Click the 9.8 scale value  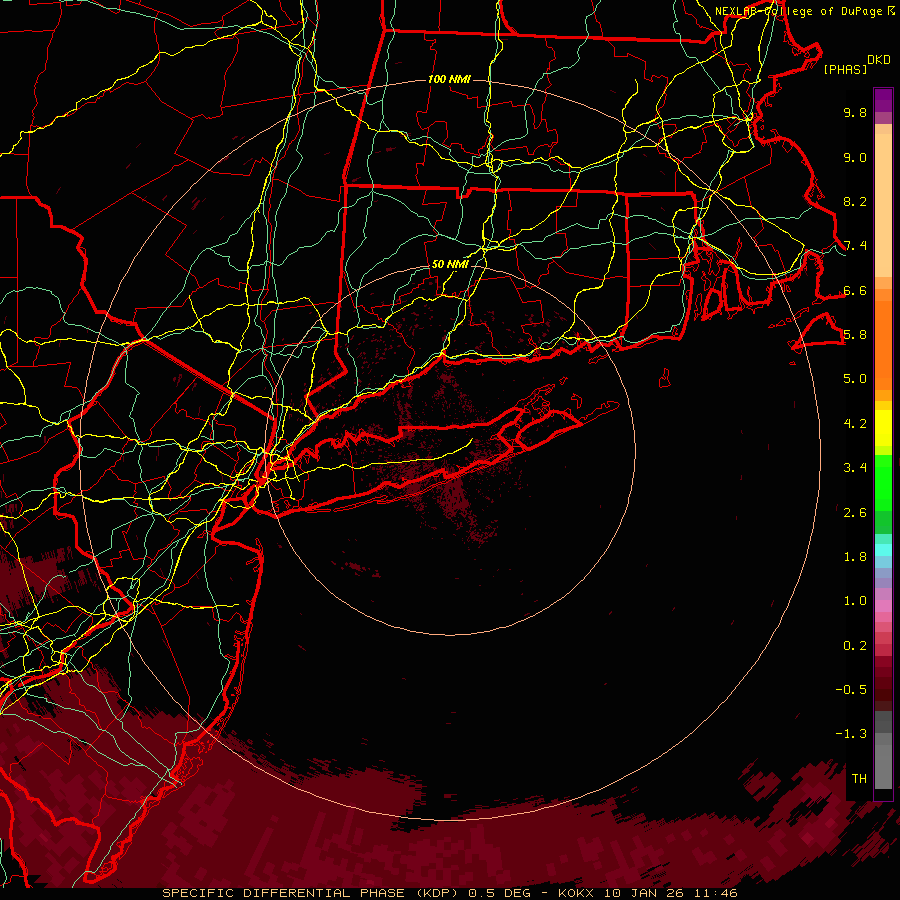855,112
